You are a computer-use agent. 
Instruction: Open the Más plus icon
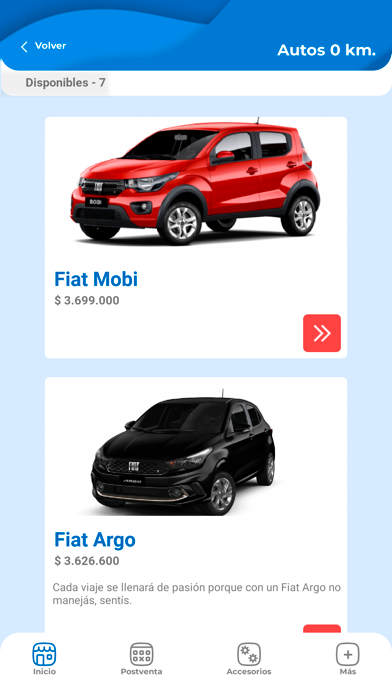[x=348, y=654]
